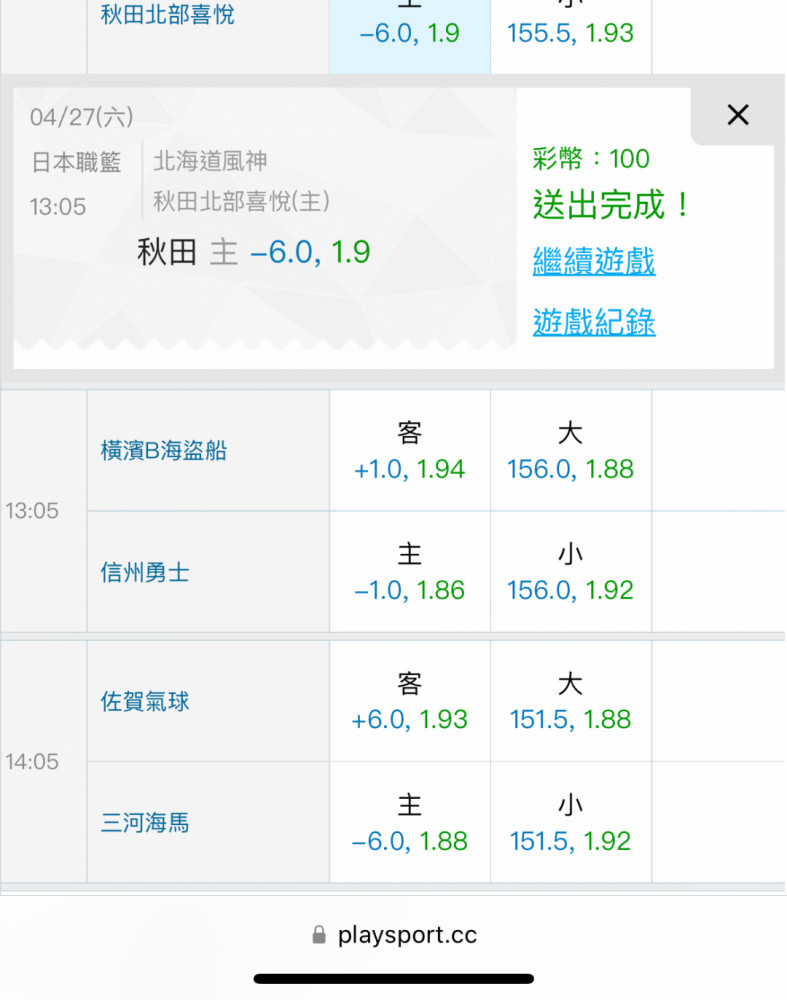Pick 小 156.0, 1.92 under option
787x1000 pixels.
pyautogui.click(x=570, y=572)
